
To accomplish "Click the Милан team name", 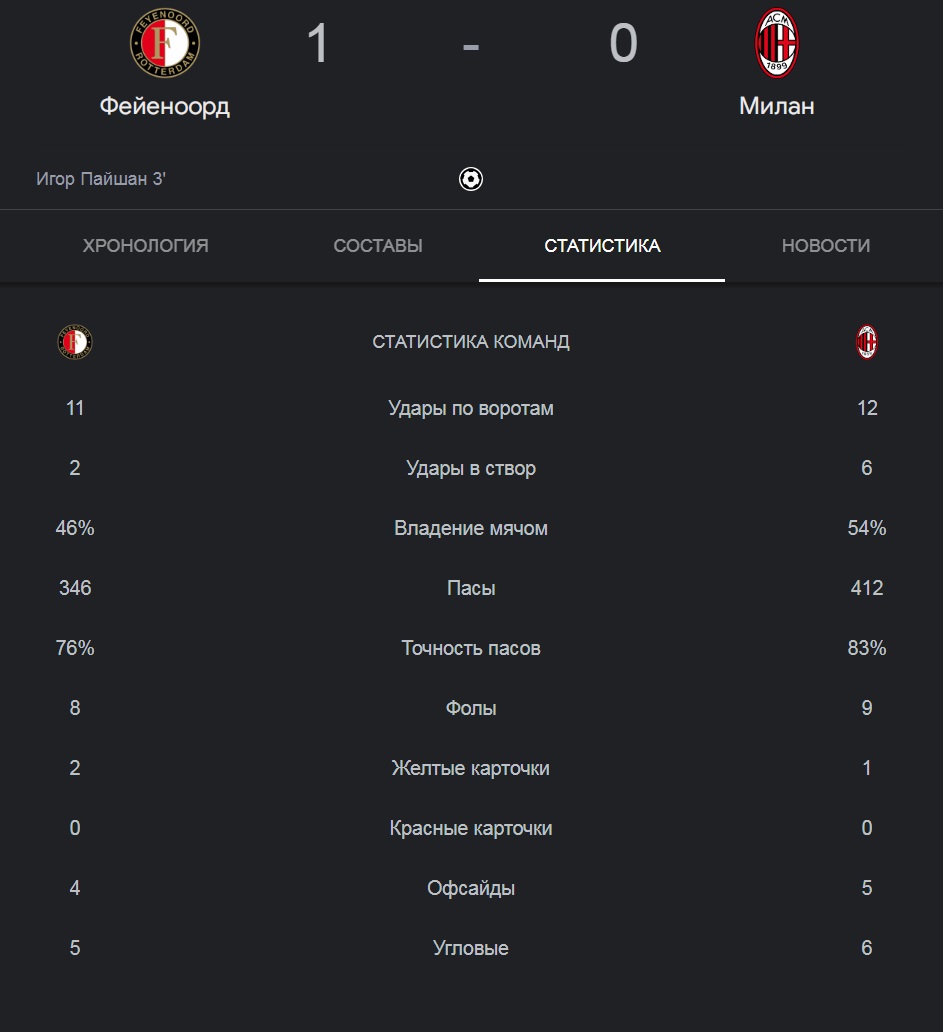I will 777,106.
